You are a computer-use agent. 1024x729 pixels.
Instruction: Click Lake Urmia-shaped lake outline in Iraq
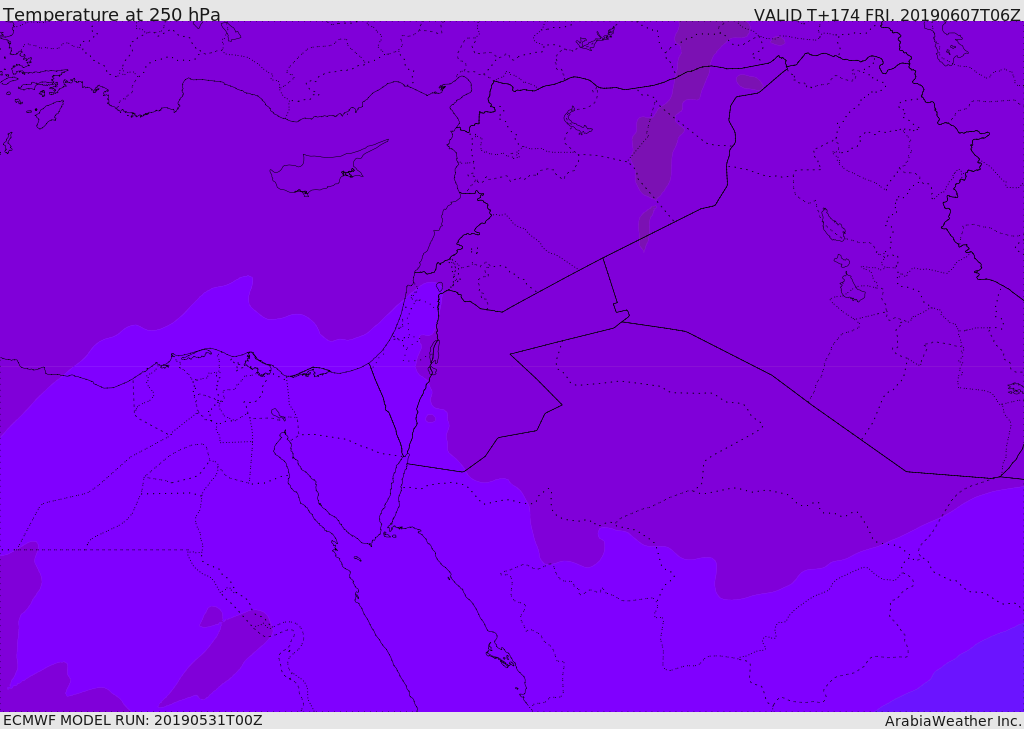pos(833,225)
